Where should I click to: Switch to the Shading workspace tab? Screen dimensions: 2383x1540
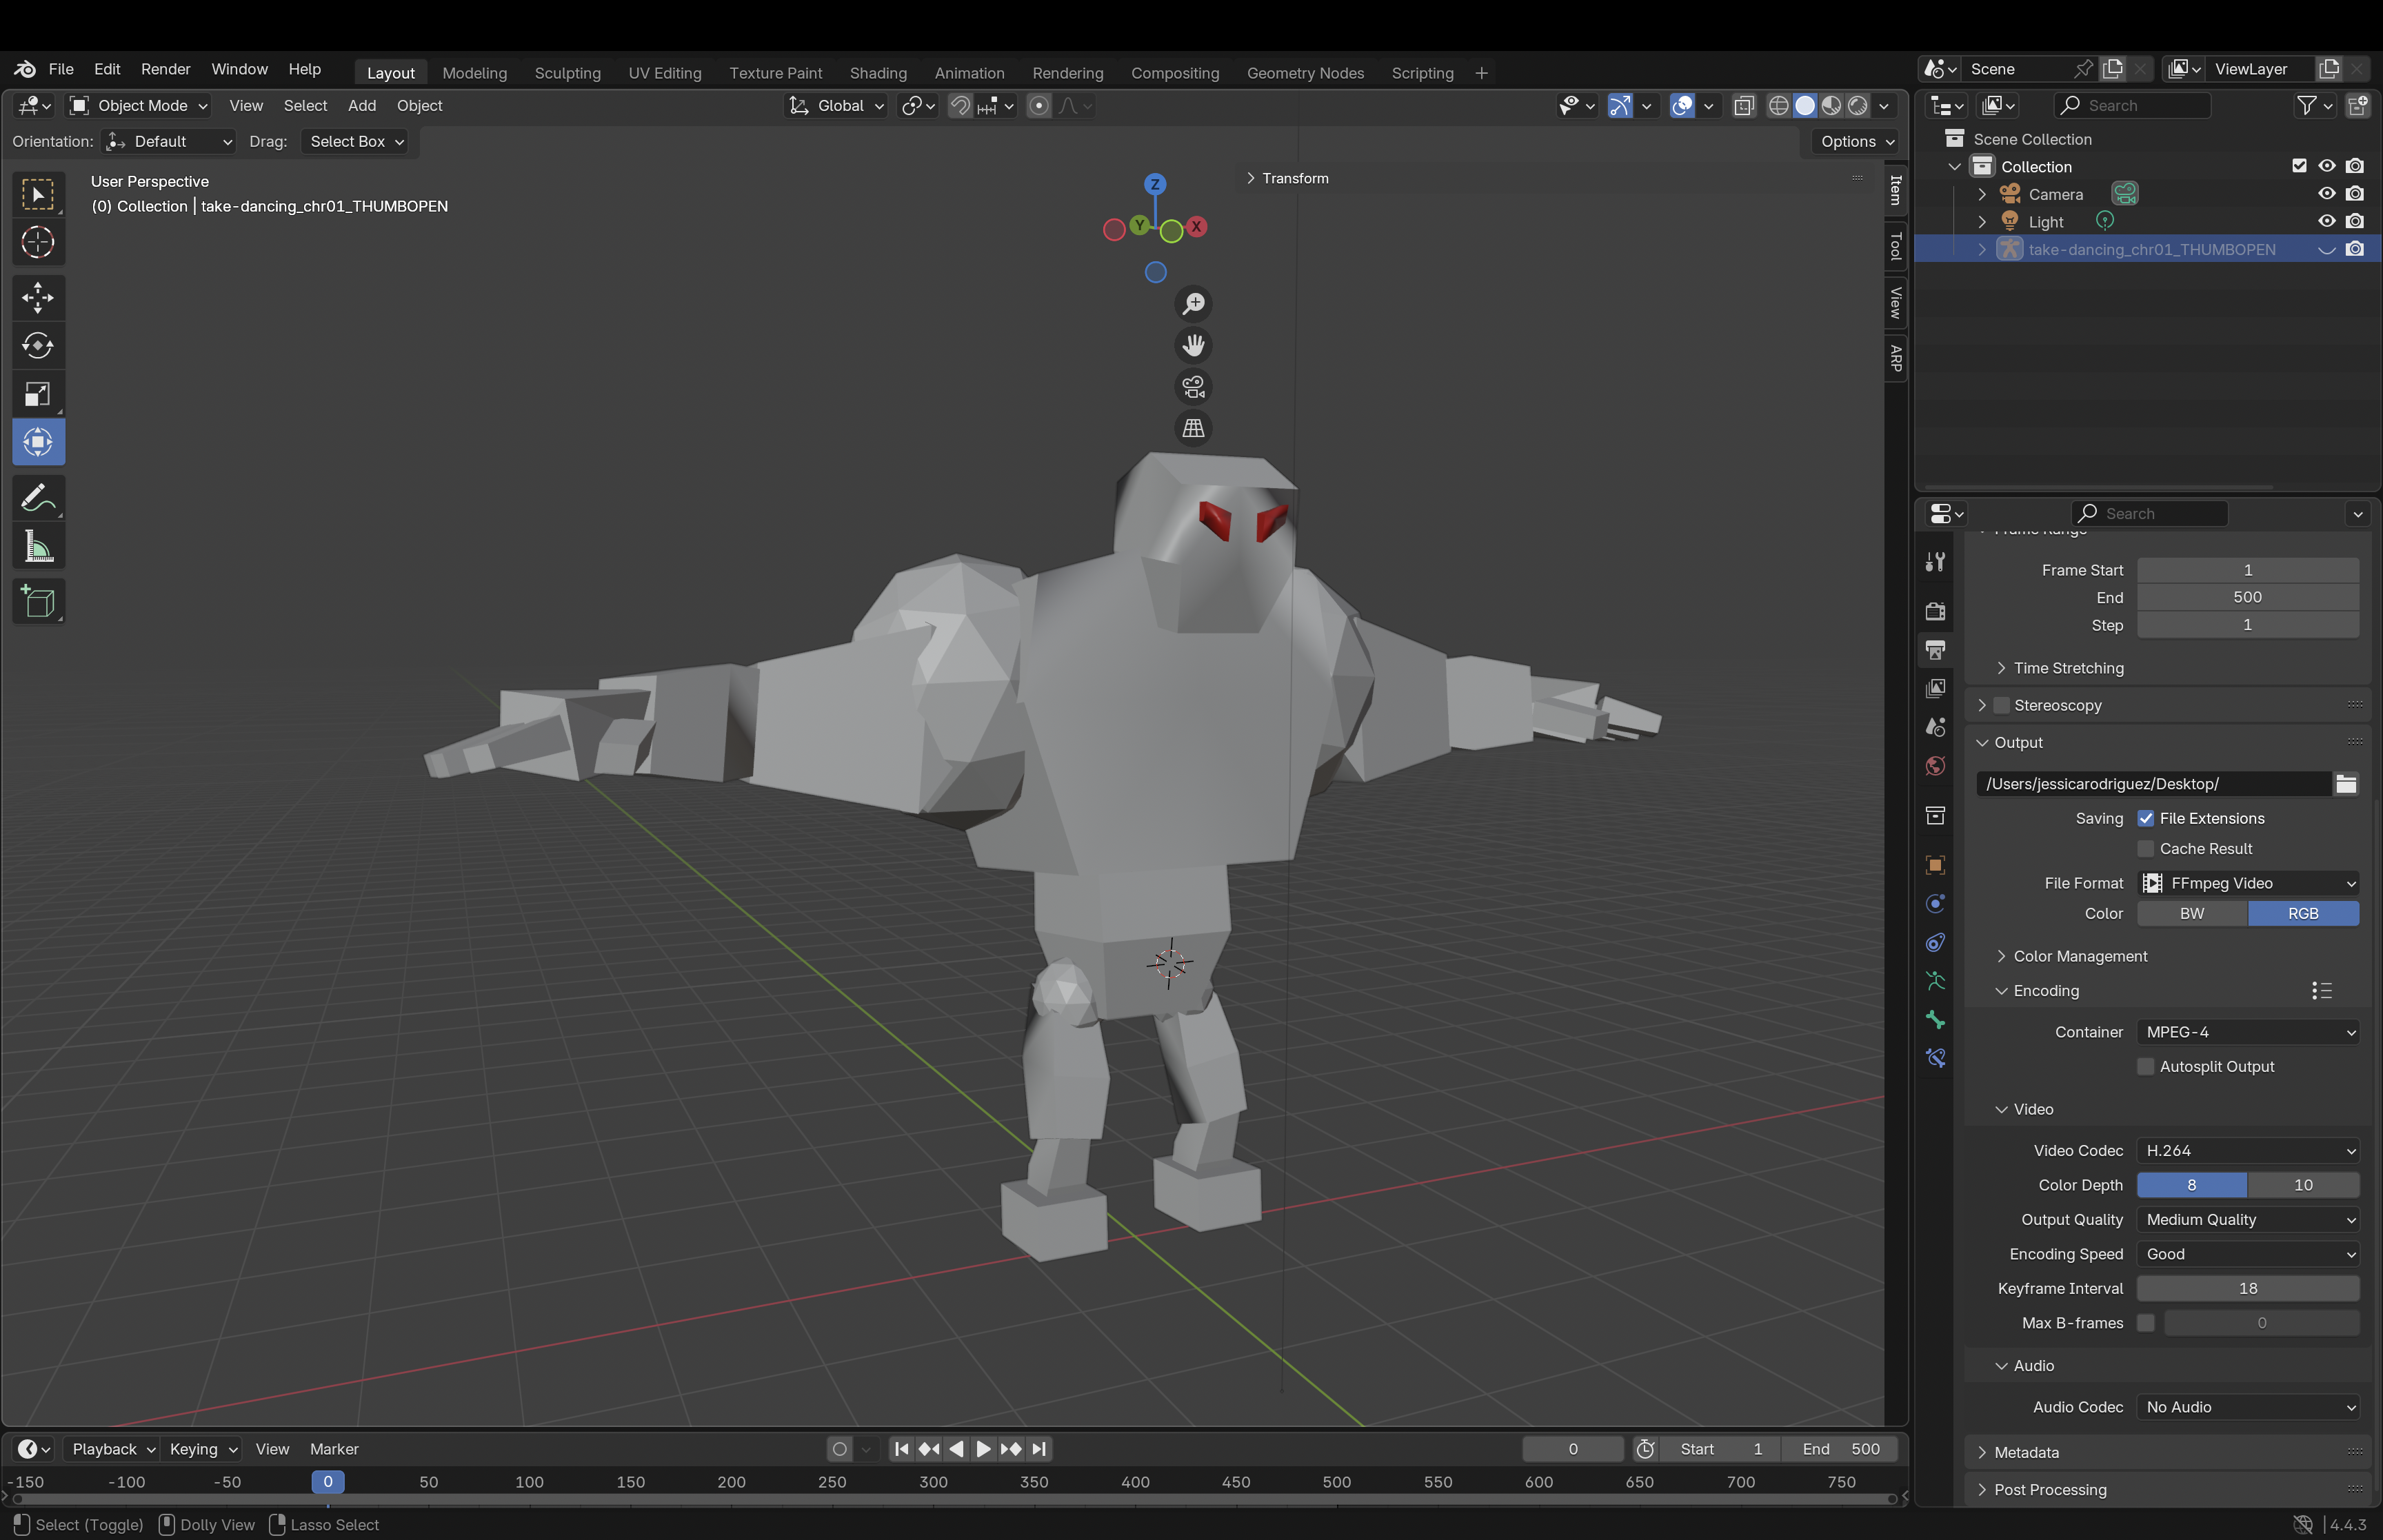pos(877,73)
